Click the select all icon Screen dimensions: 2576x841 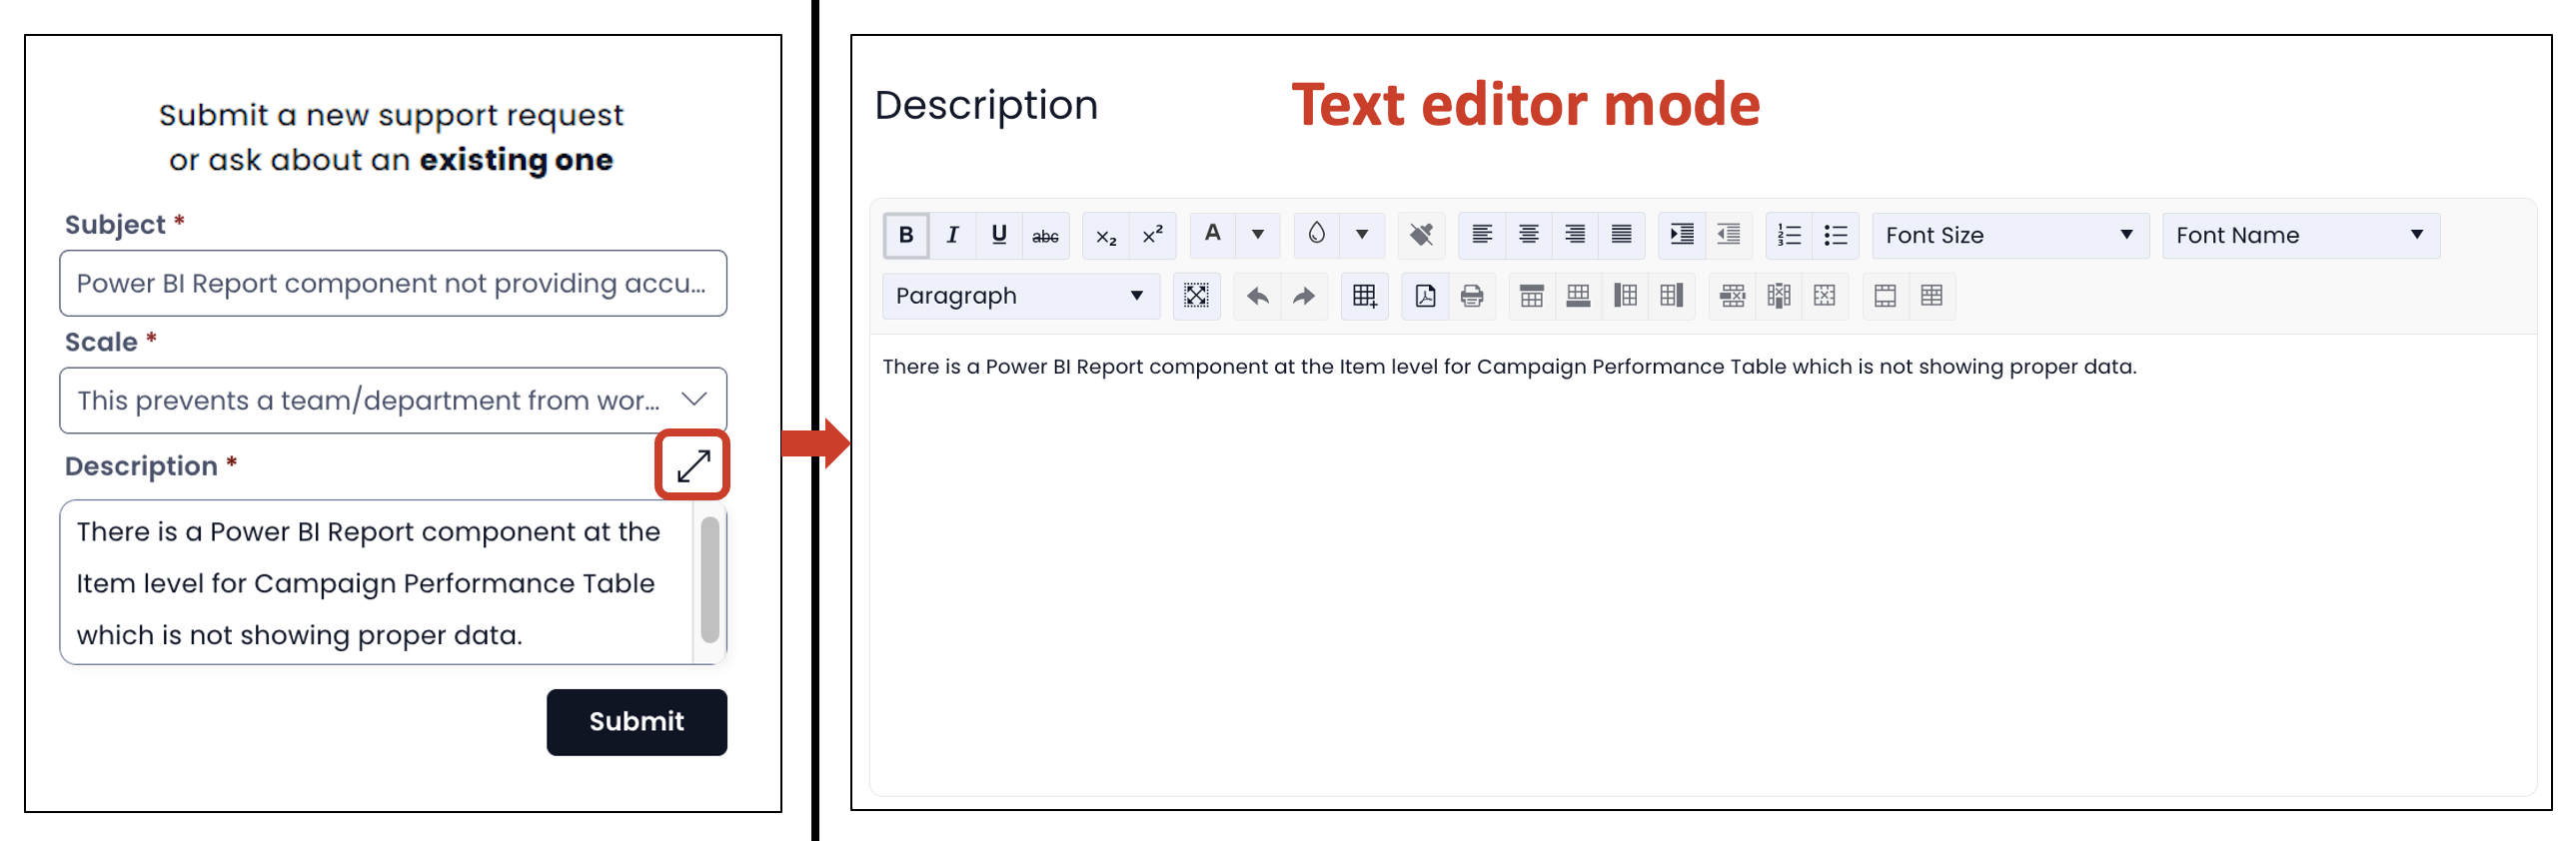click(x=1196, y=296)
